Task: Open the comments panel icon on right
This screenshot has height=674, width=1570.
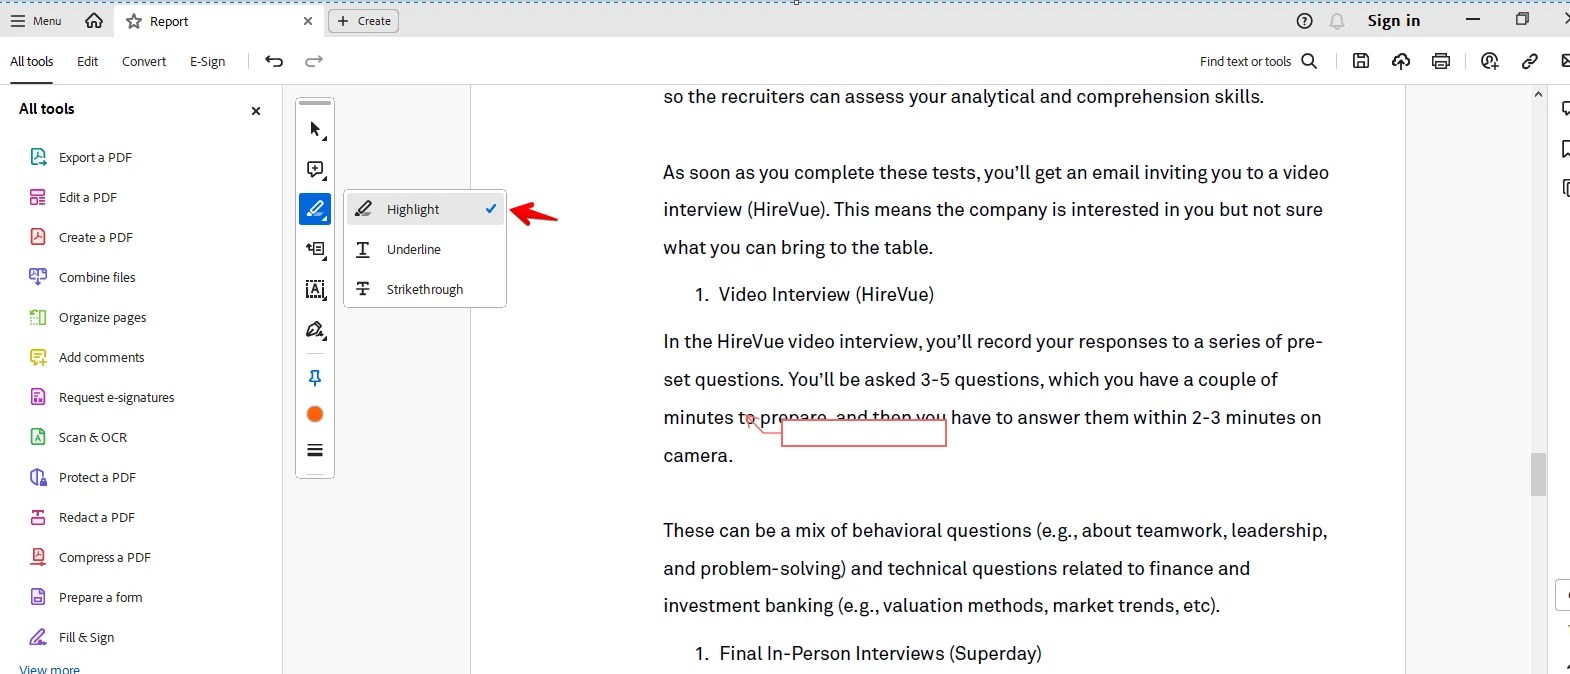Action: (1564, 109)
